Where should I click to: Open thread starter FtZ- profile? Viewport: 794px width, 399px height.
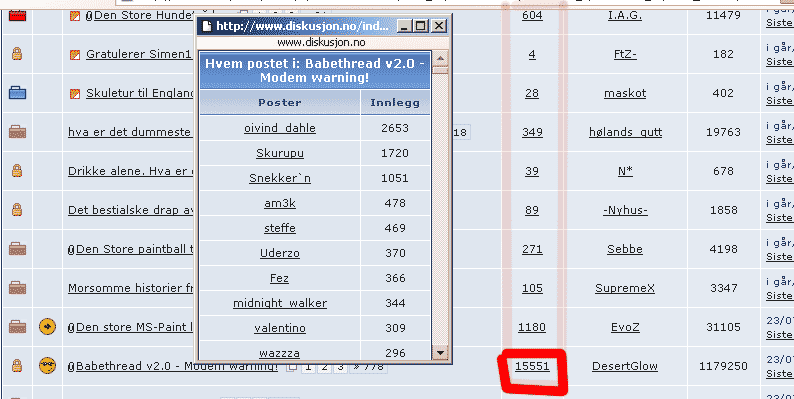[625, 54]
